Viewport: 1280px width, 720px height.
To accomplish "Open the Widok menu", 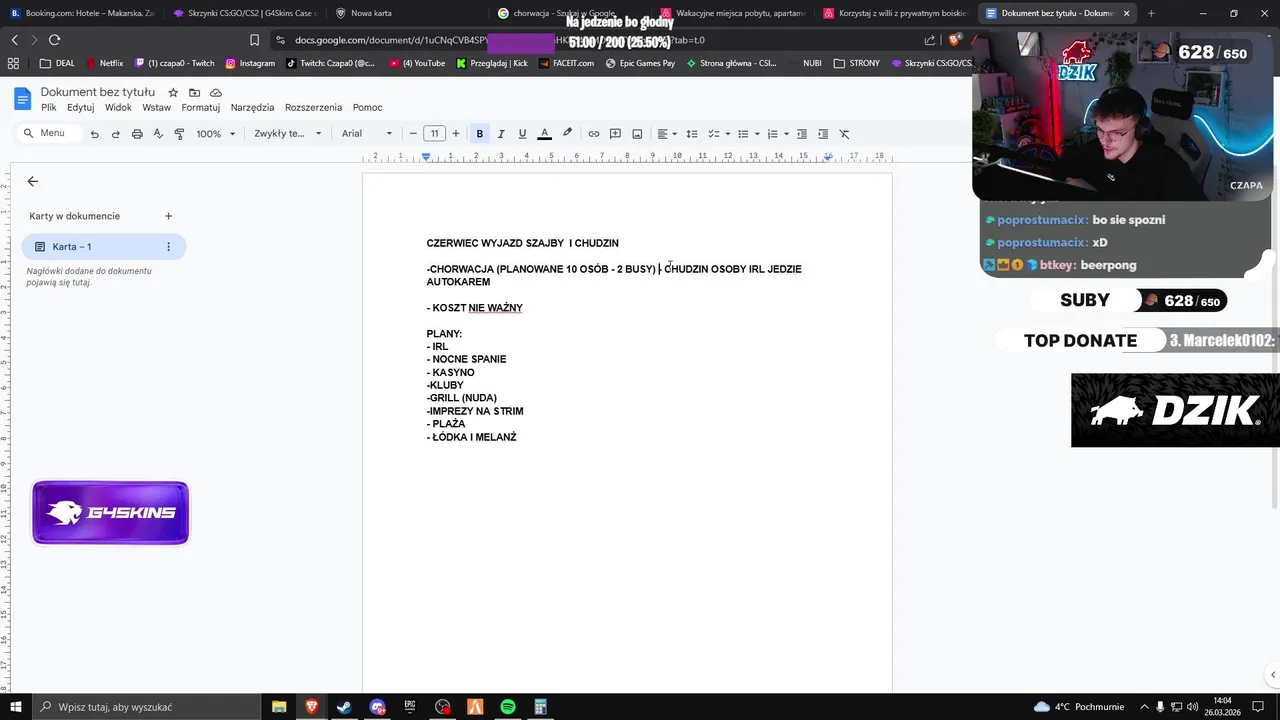I will (118, 108).
